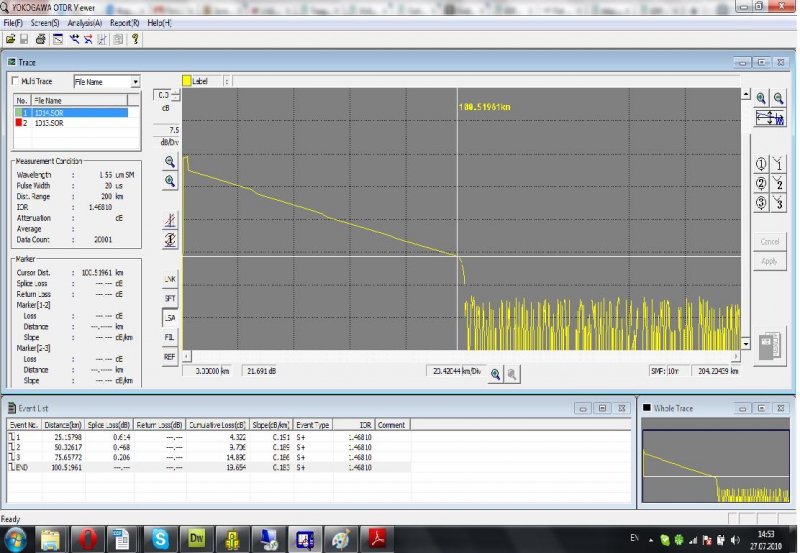Open Skype from the taskbar
800x553 pixels.
(160, 539)
